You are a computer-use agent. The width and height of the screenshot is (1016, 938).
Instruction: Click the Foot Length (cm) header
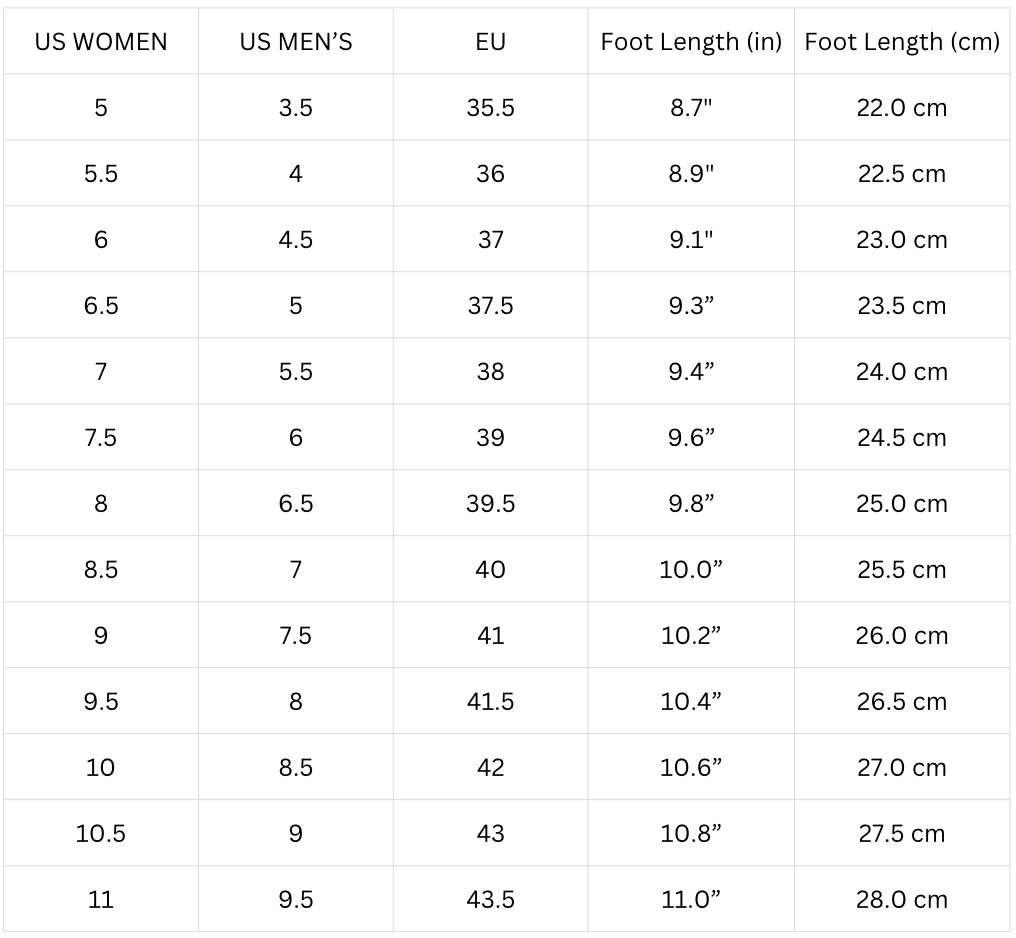(902, 42)
